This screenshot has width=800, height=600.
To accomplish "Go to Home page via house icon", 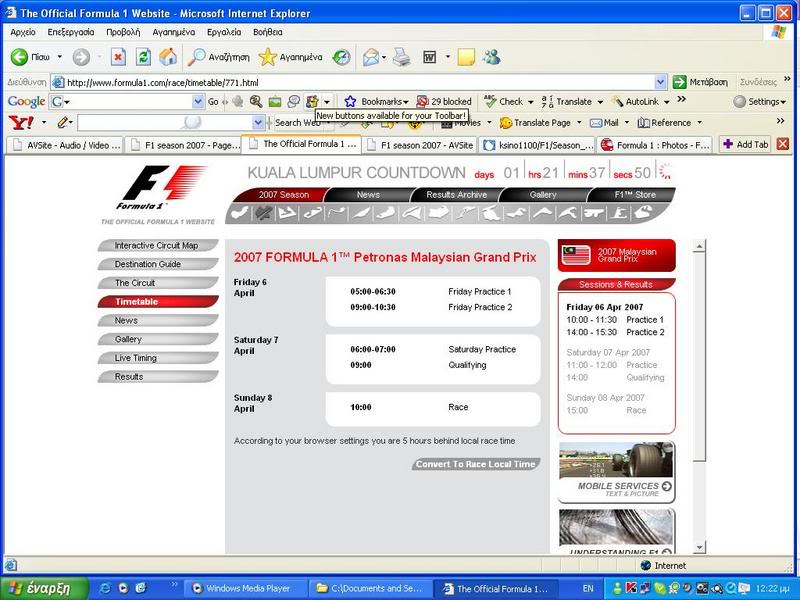I will point(168,57).
